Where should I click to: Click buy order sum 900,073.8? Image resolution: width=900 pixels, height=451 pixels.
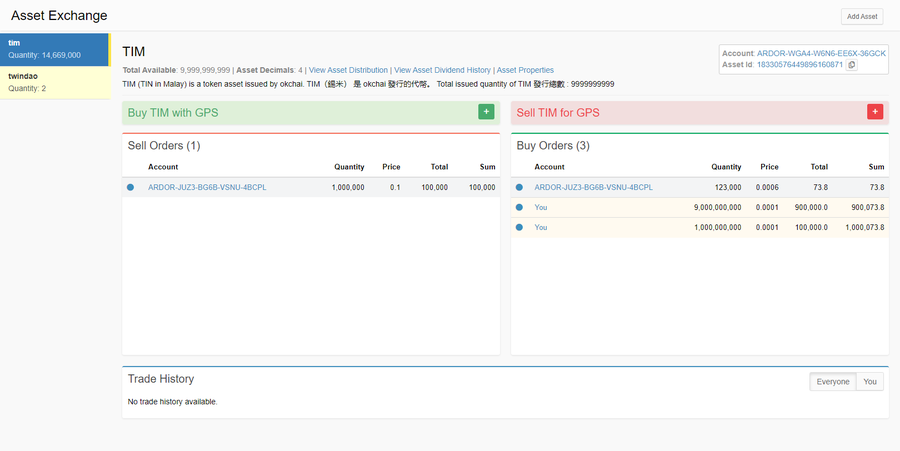pos(868,207)
